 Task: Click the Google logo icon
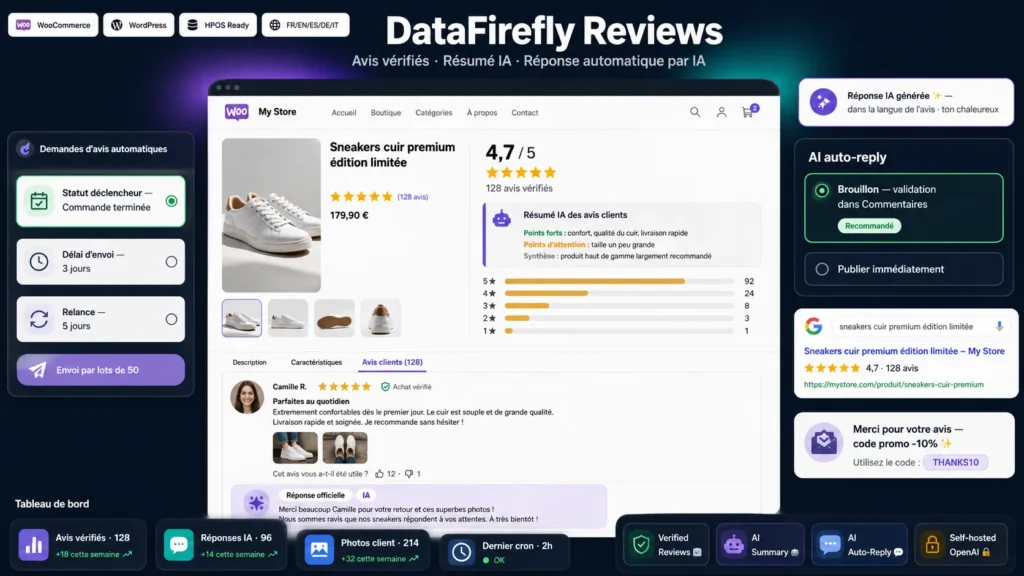click(x=813, y=325)
